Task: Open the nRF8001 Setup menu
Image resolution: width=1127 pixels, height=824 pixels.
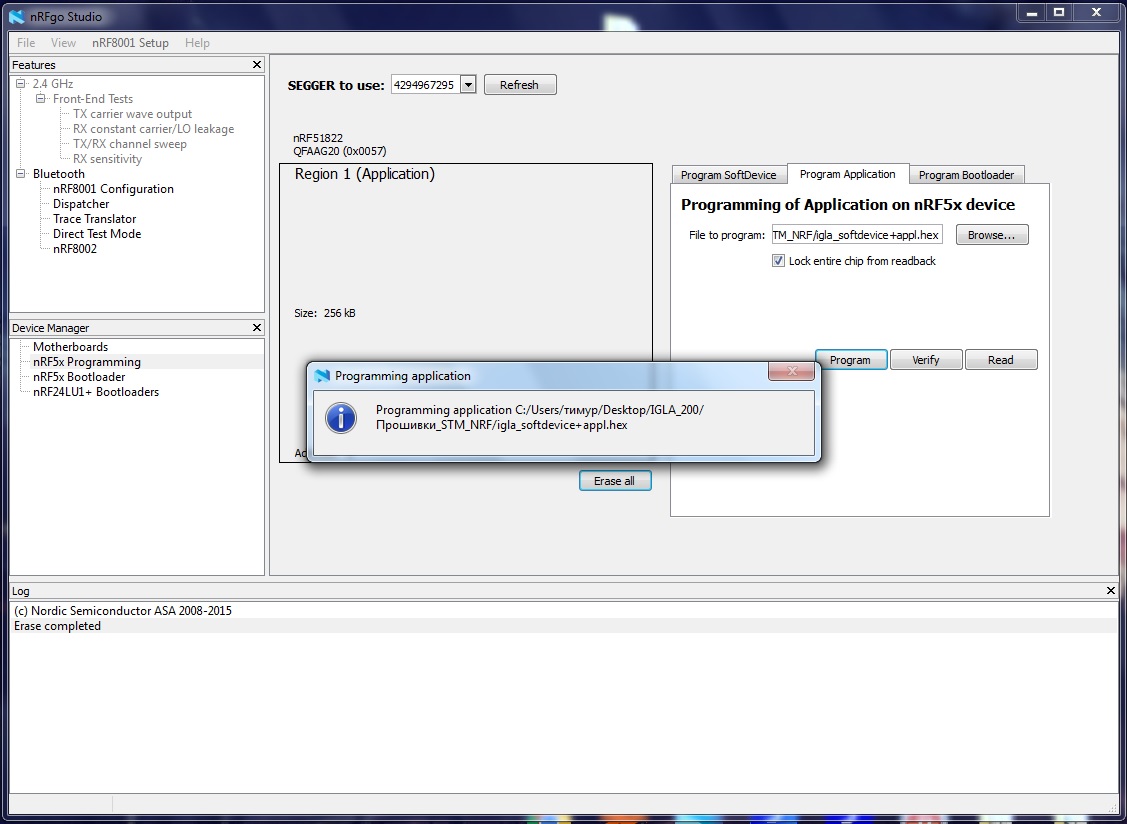Action: pyautogui.click(x=130, y=42)
